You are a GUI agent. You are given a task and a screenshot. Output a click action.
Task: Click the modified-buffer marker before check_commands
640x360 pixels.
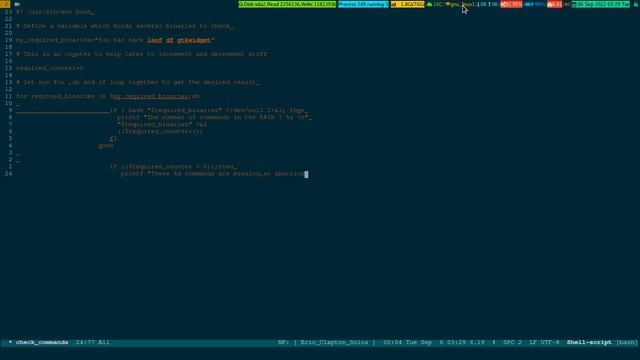tap(10, 342)
